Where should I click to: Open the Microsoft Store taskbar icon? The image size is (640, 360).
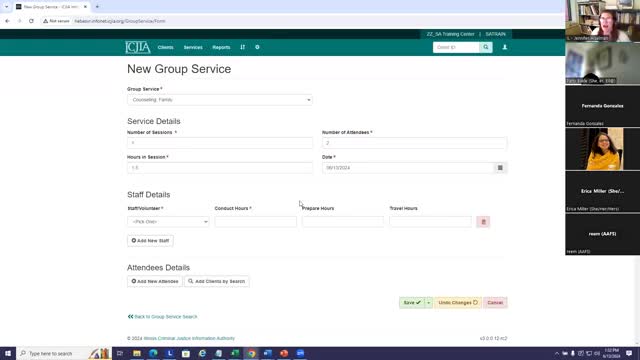[186, 353]
